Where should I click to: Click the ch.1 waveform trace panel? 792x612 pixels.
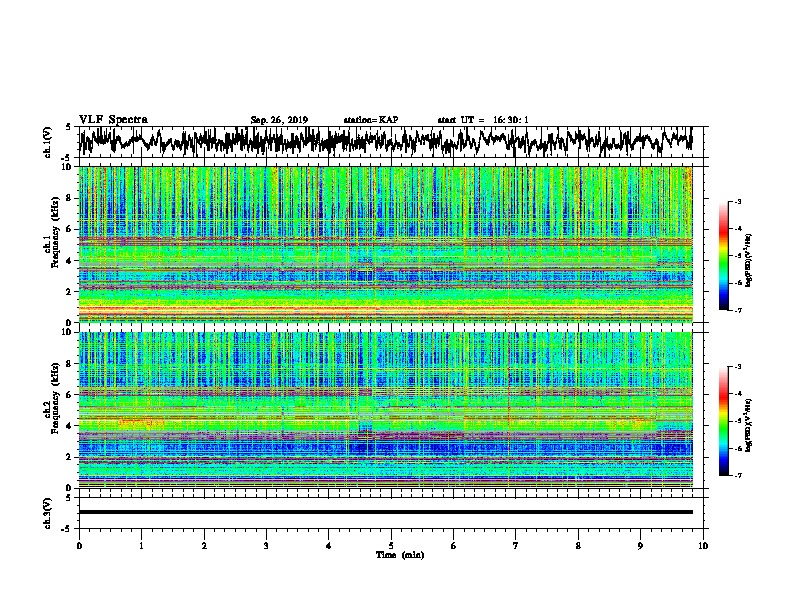tap(393, 142)
